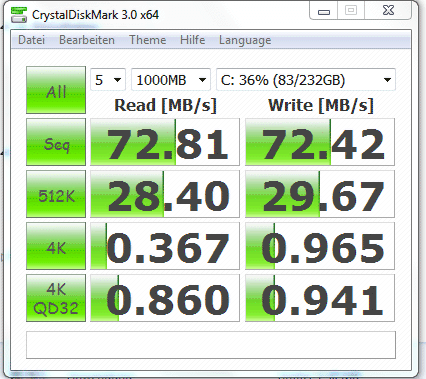426x379 pixels.
Task: Open the Hilfe menu
Action: pos(192,40)
